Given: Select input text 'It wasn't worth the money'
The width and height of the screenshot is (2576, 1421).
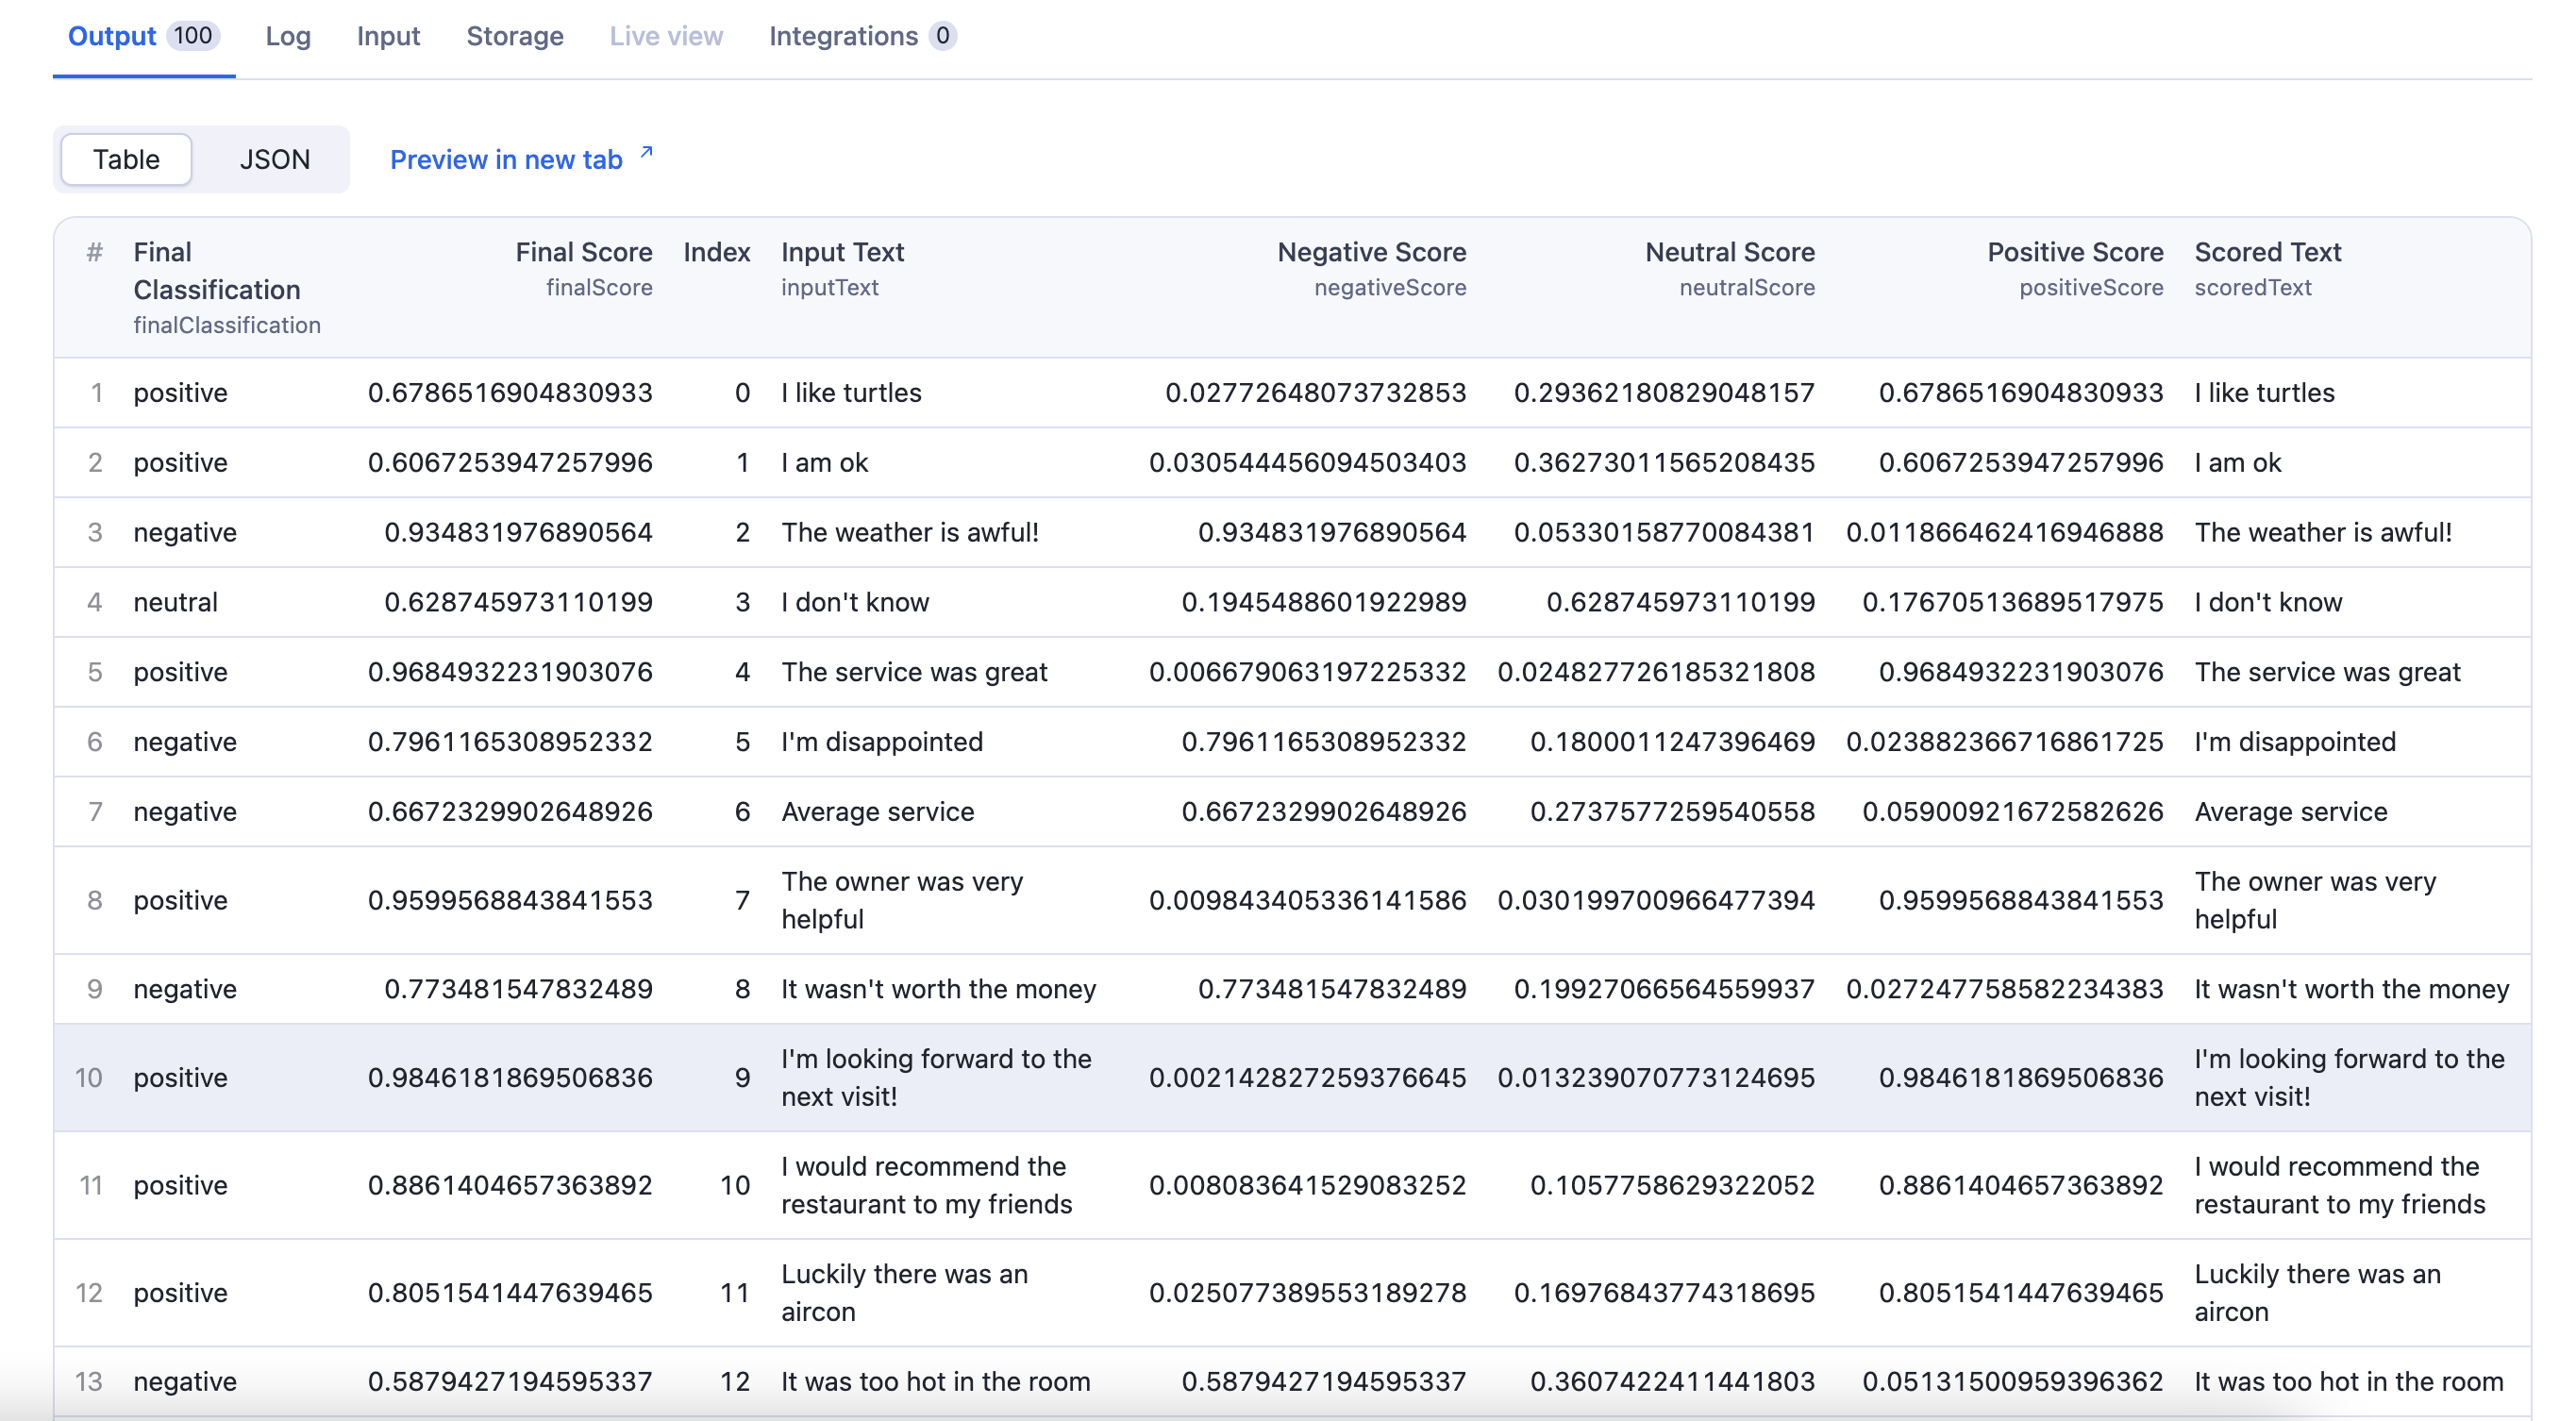Looking at the screenshot, I should 938,989.
